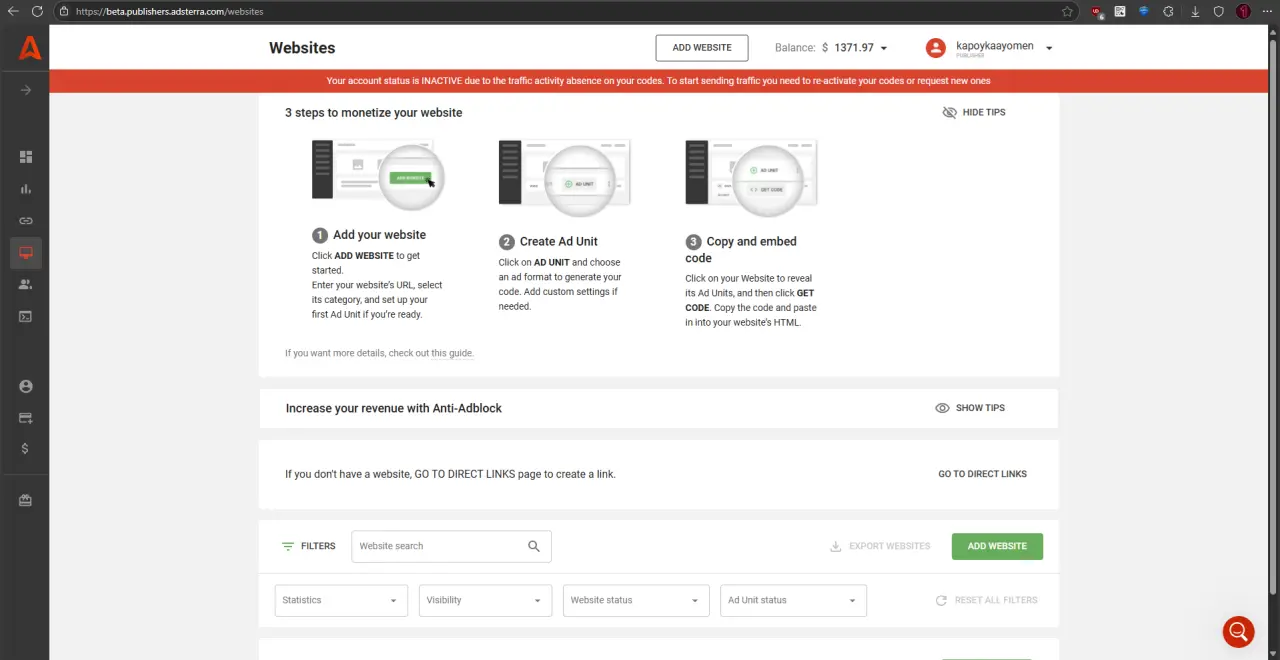Open the live chat support bubble
This screenshot has height=660, width=1280.
1239,632
